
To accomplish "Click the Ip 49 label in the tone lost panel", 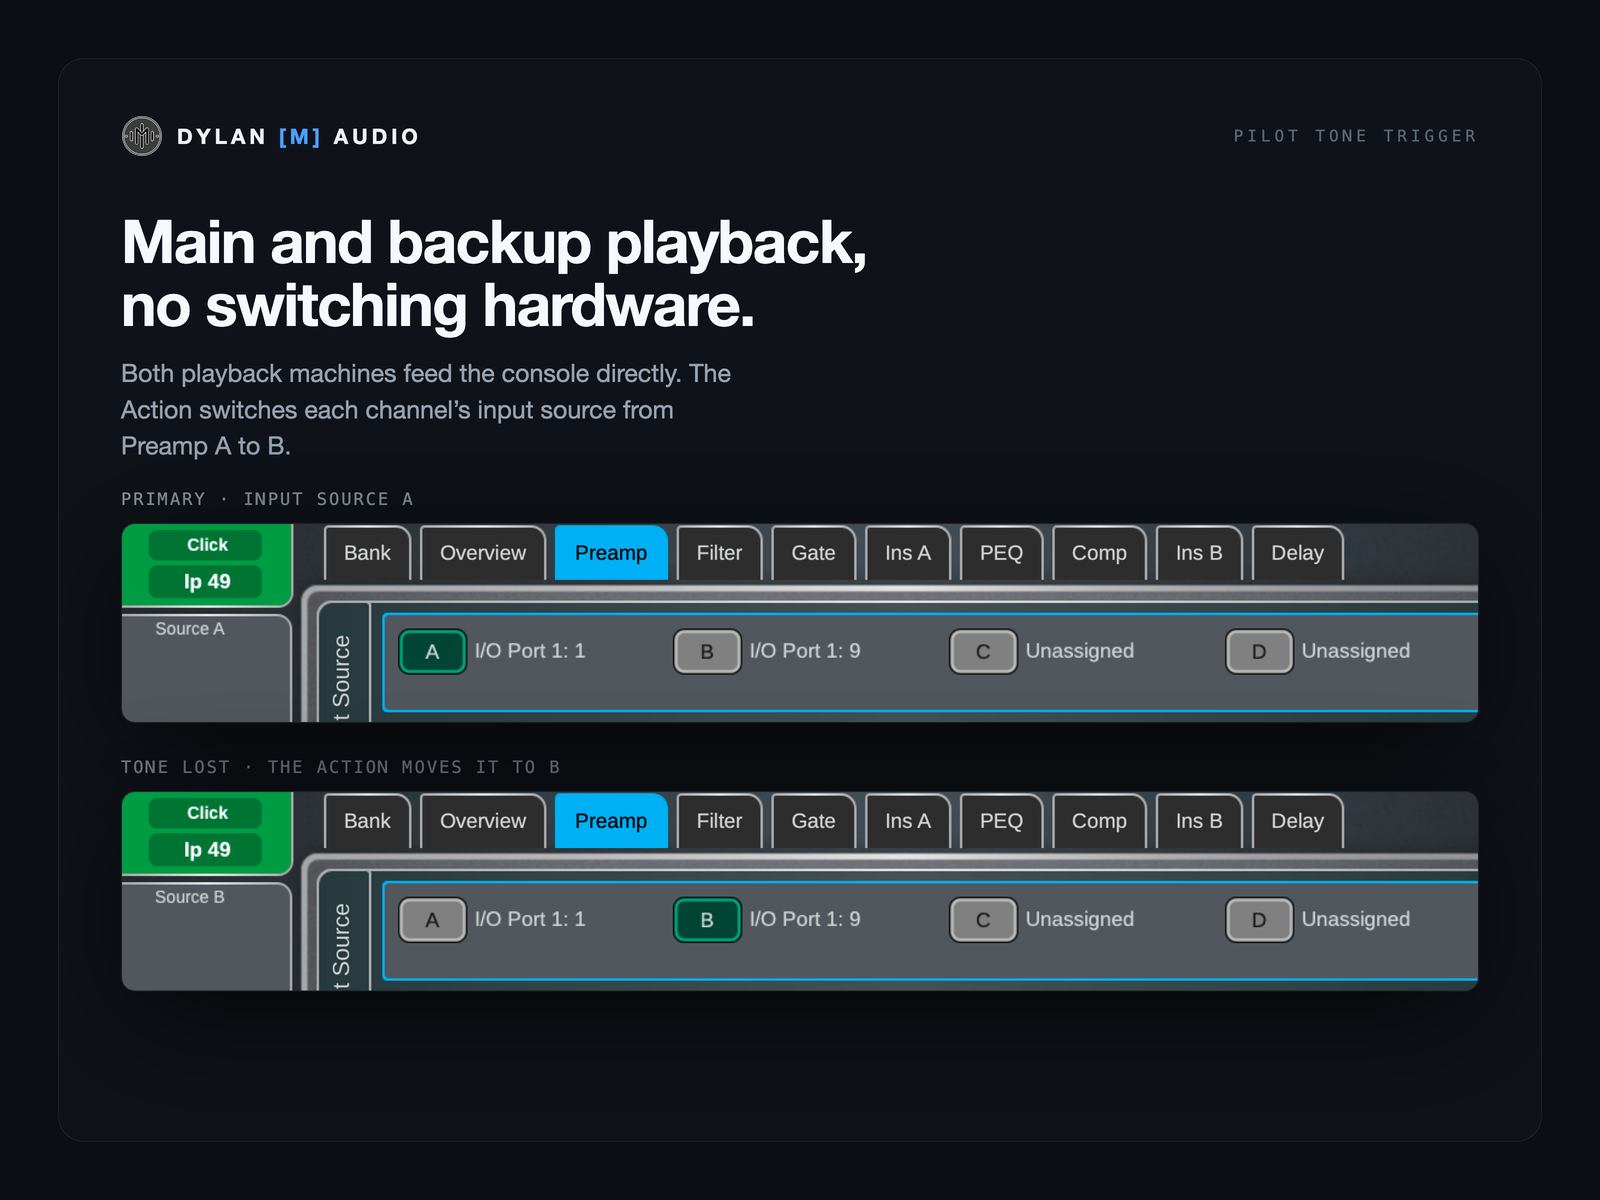I will (x=206, y=850).
